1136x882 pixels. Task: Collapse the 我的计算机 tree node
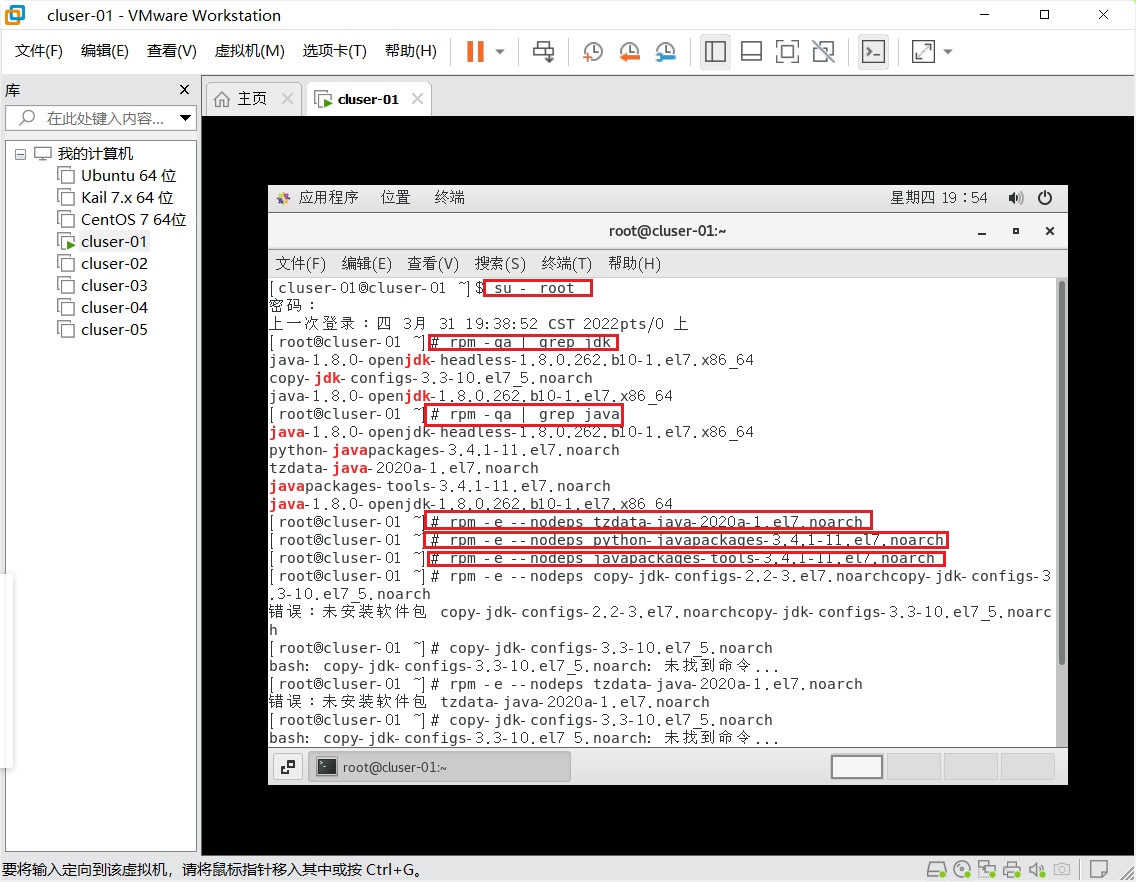[20, 154]
